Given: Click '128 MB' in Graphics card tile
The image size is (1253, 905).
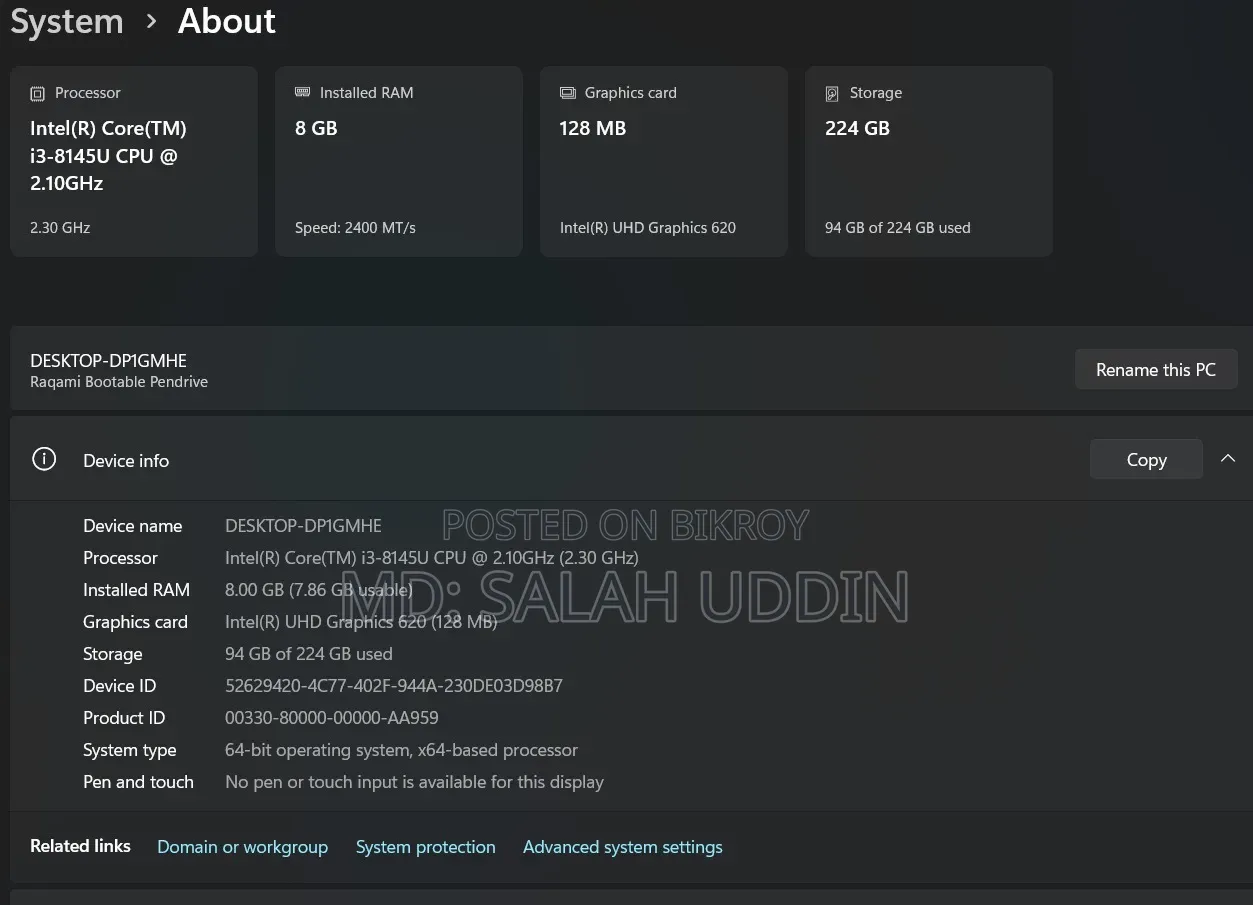Looking at the screenshot, I should (x=593, y=128).
